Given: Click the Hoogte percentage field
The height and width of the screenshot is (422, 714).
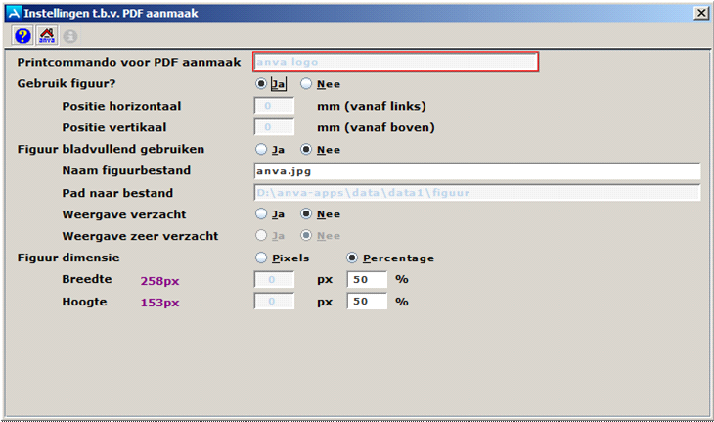Looking at the screenshot, I should tap(366, 301).
